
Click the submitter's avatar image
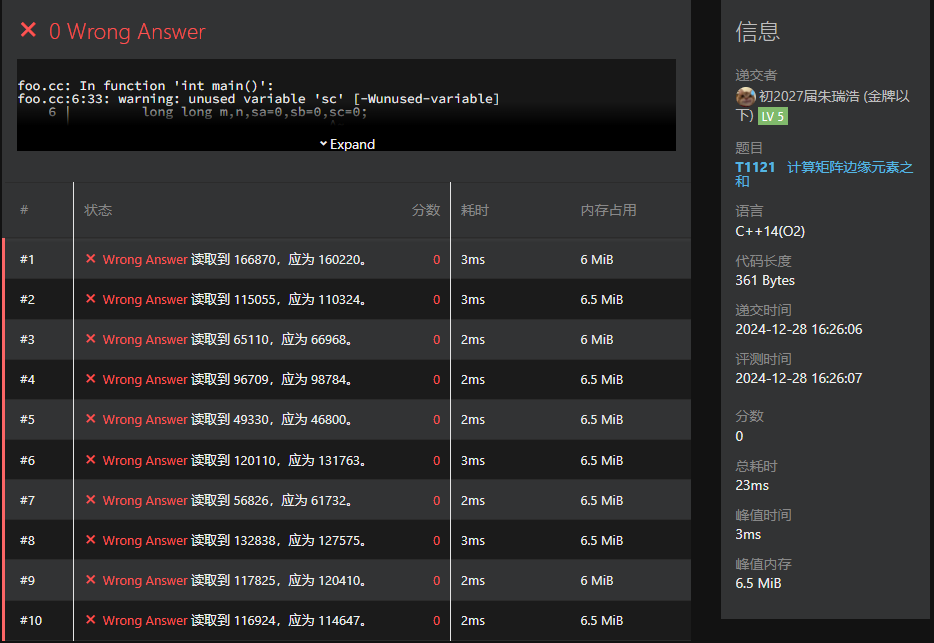(x=745, y=96)
